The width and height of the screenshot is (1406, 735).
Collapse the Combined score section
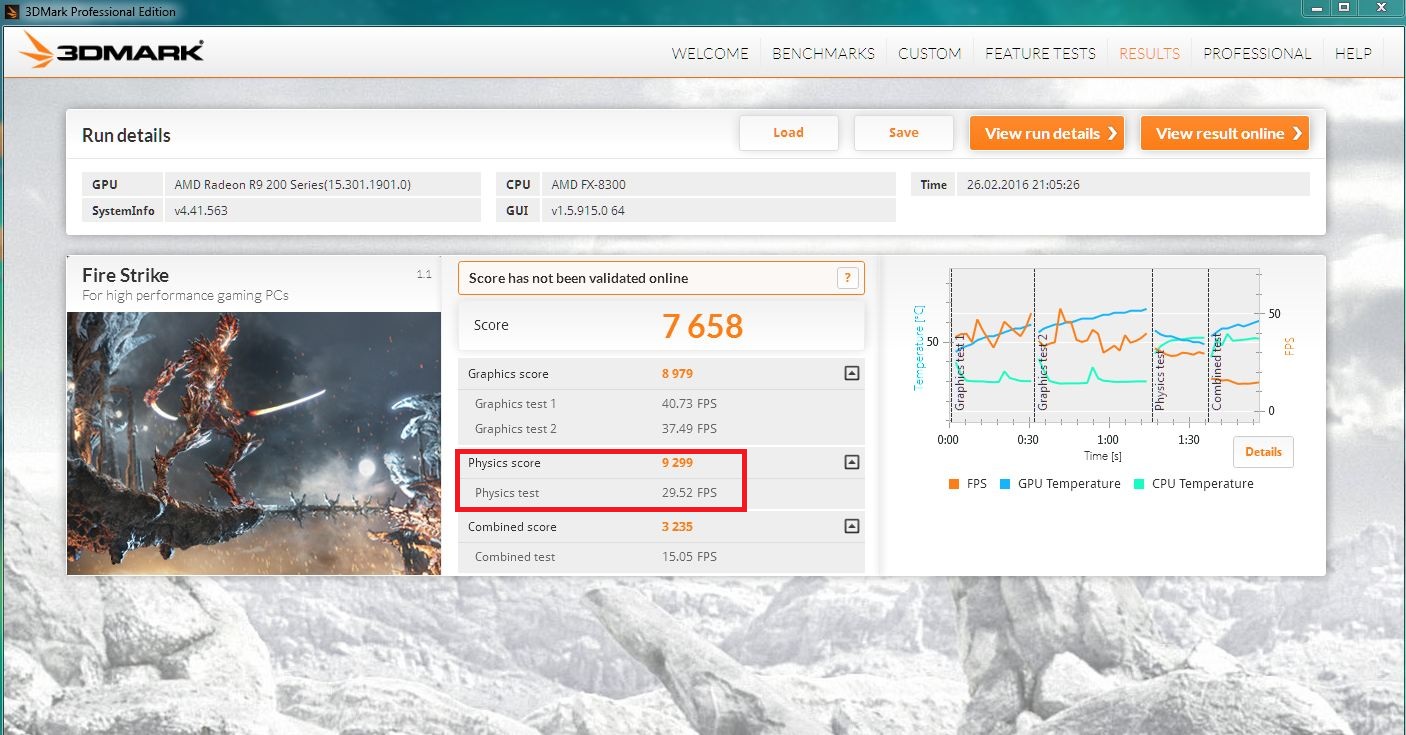pos(851,526)
